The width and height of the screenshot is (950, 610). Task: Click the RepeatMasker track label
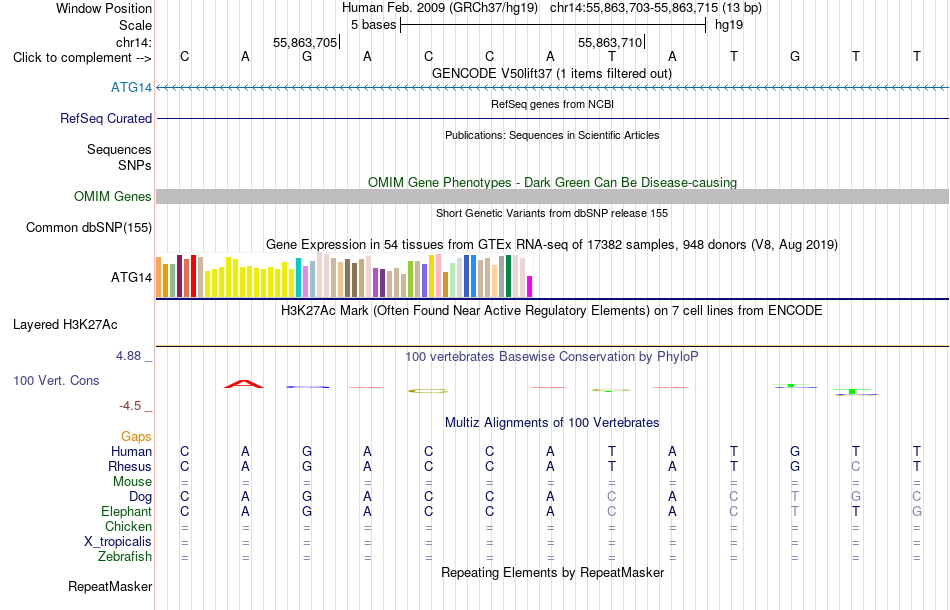tap(110, 586)
